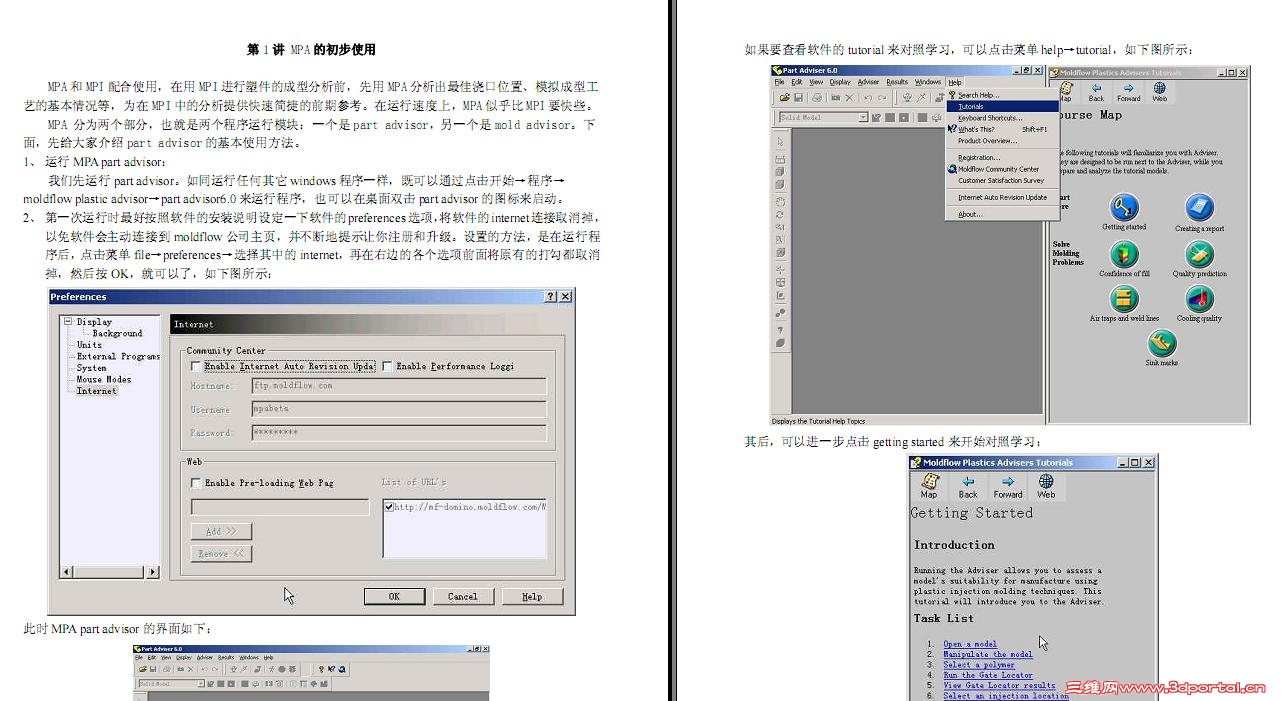The image size is (1285, 701).
Task: Open the Creating a report tutorial icon
Action: 1199,208
